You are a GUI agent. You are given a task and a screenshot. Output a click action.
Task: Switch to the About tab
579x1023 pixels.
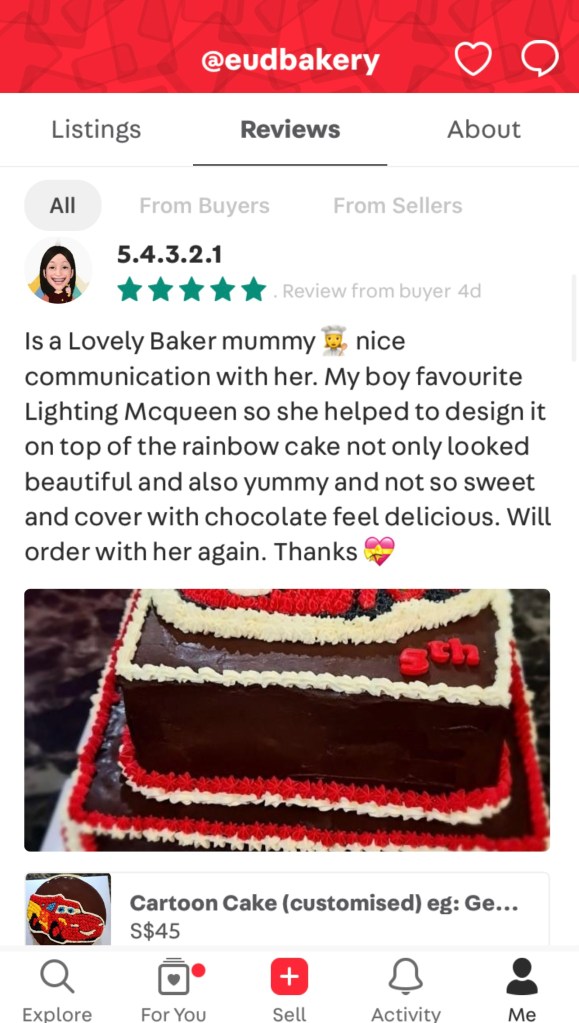pos(484,129)
